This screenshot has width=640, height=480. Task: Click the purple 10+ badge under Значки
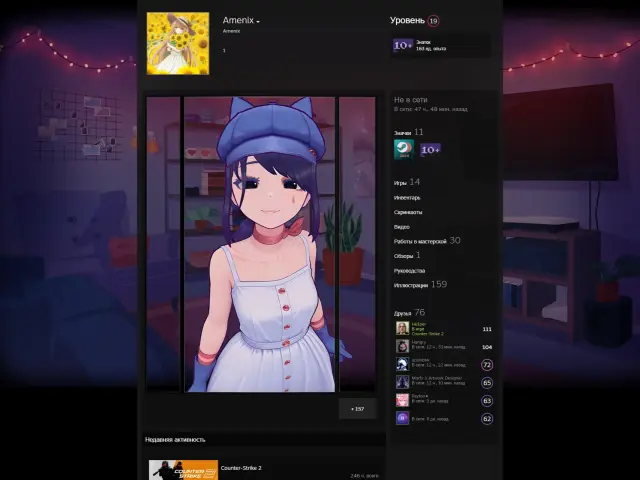(x=430, y=149)
